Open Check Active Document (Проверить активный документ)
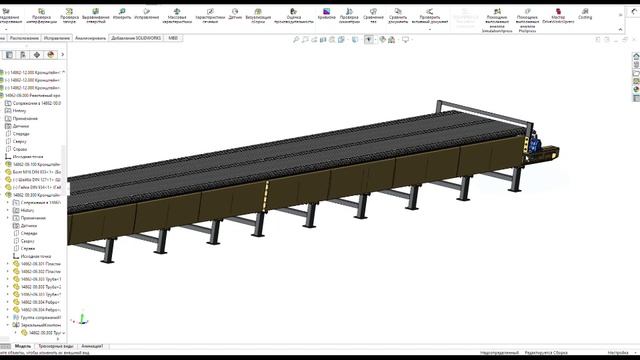The image size is (640, 360). pyautogui.click(x=430, y=16)
